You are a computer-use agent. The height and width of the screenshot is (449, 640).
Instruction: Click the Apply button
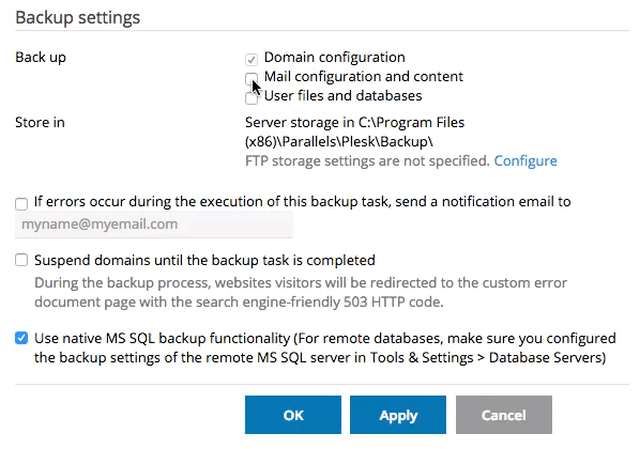398,415
